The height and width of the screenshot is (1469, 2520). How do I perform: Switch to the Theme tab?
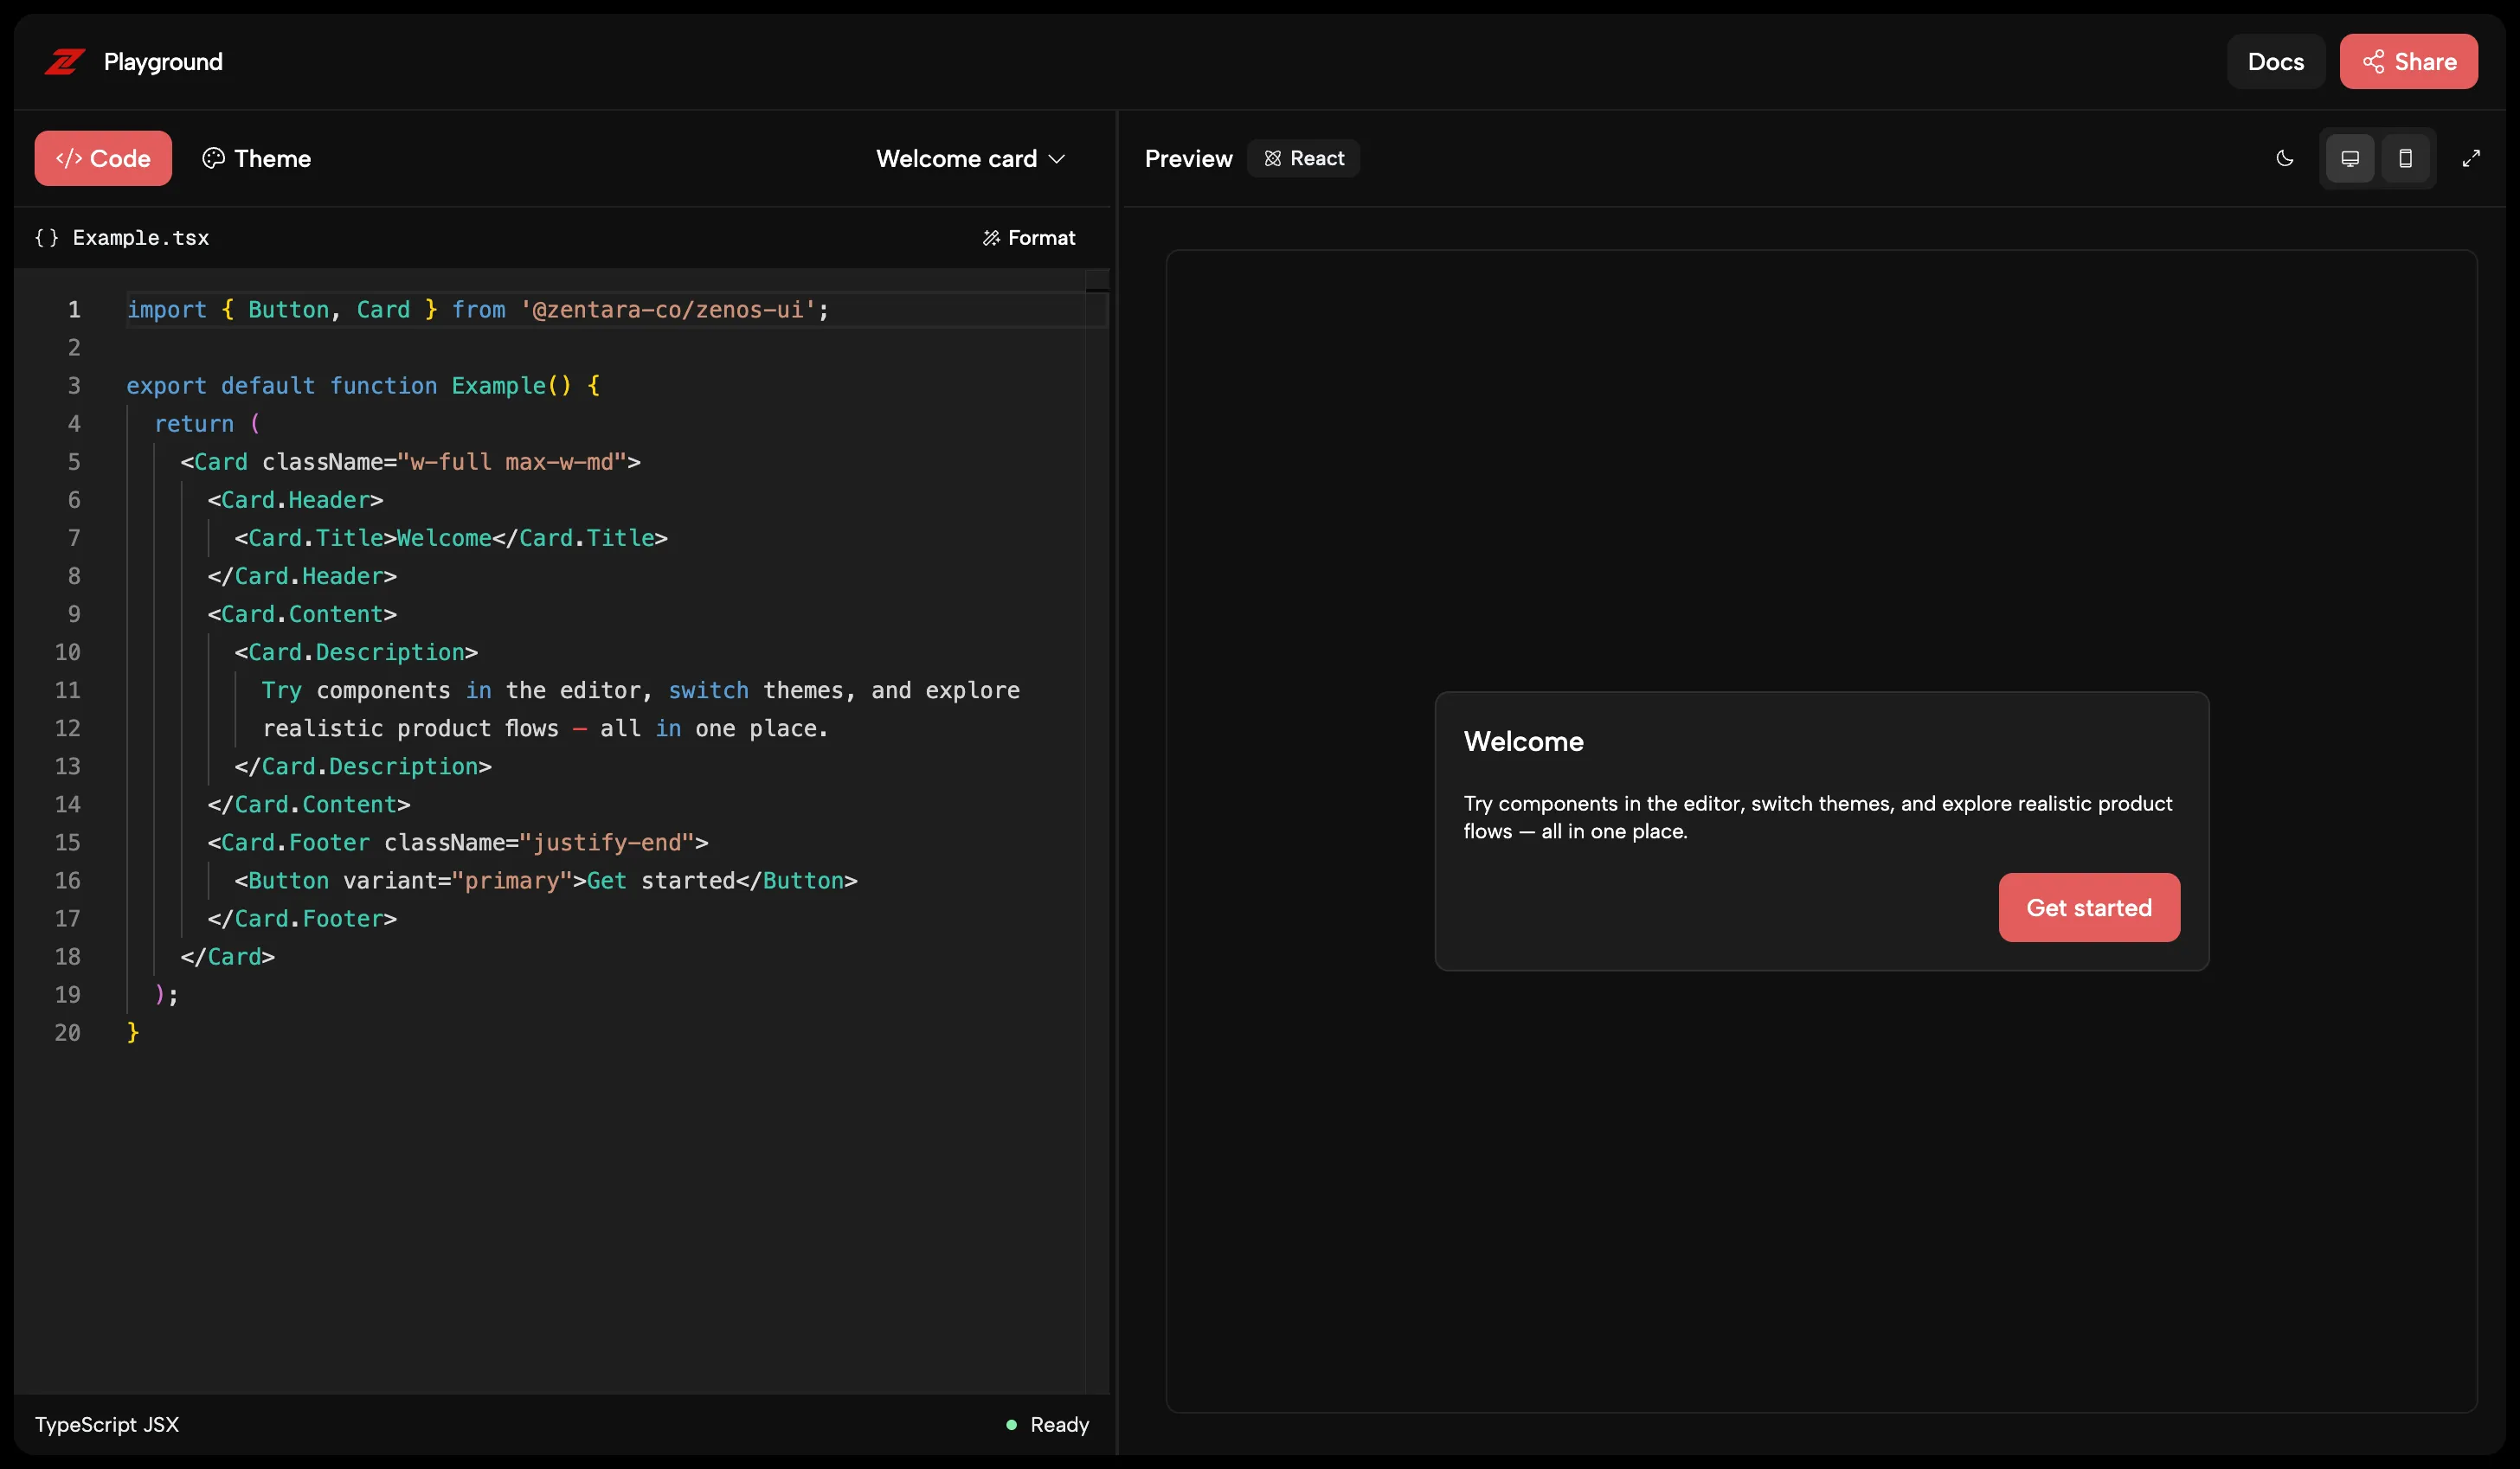(257, 158)
